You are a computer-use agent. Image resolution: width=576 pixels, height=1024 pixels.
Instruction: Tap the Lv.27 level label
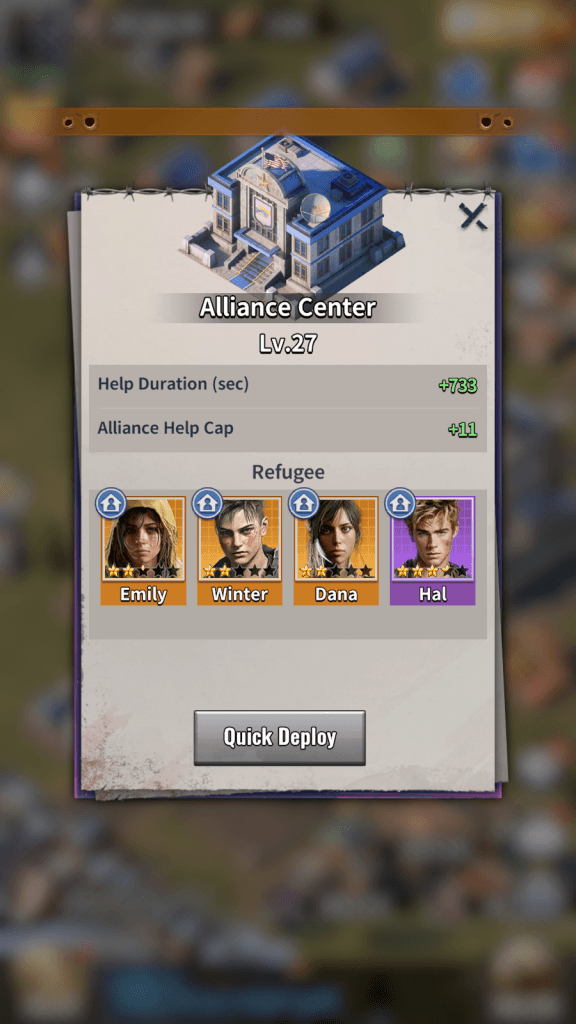287,344
